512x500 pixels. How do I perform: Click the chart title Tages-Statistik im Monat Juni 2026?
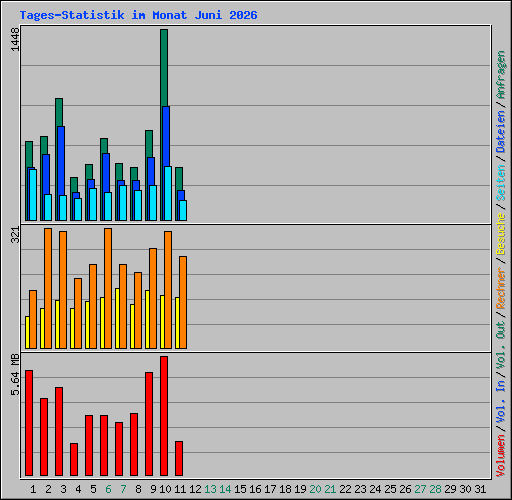[138, 15]
